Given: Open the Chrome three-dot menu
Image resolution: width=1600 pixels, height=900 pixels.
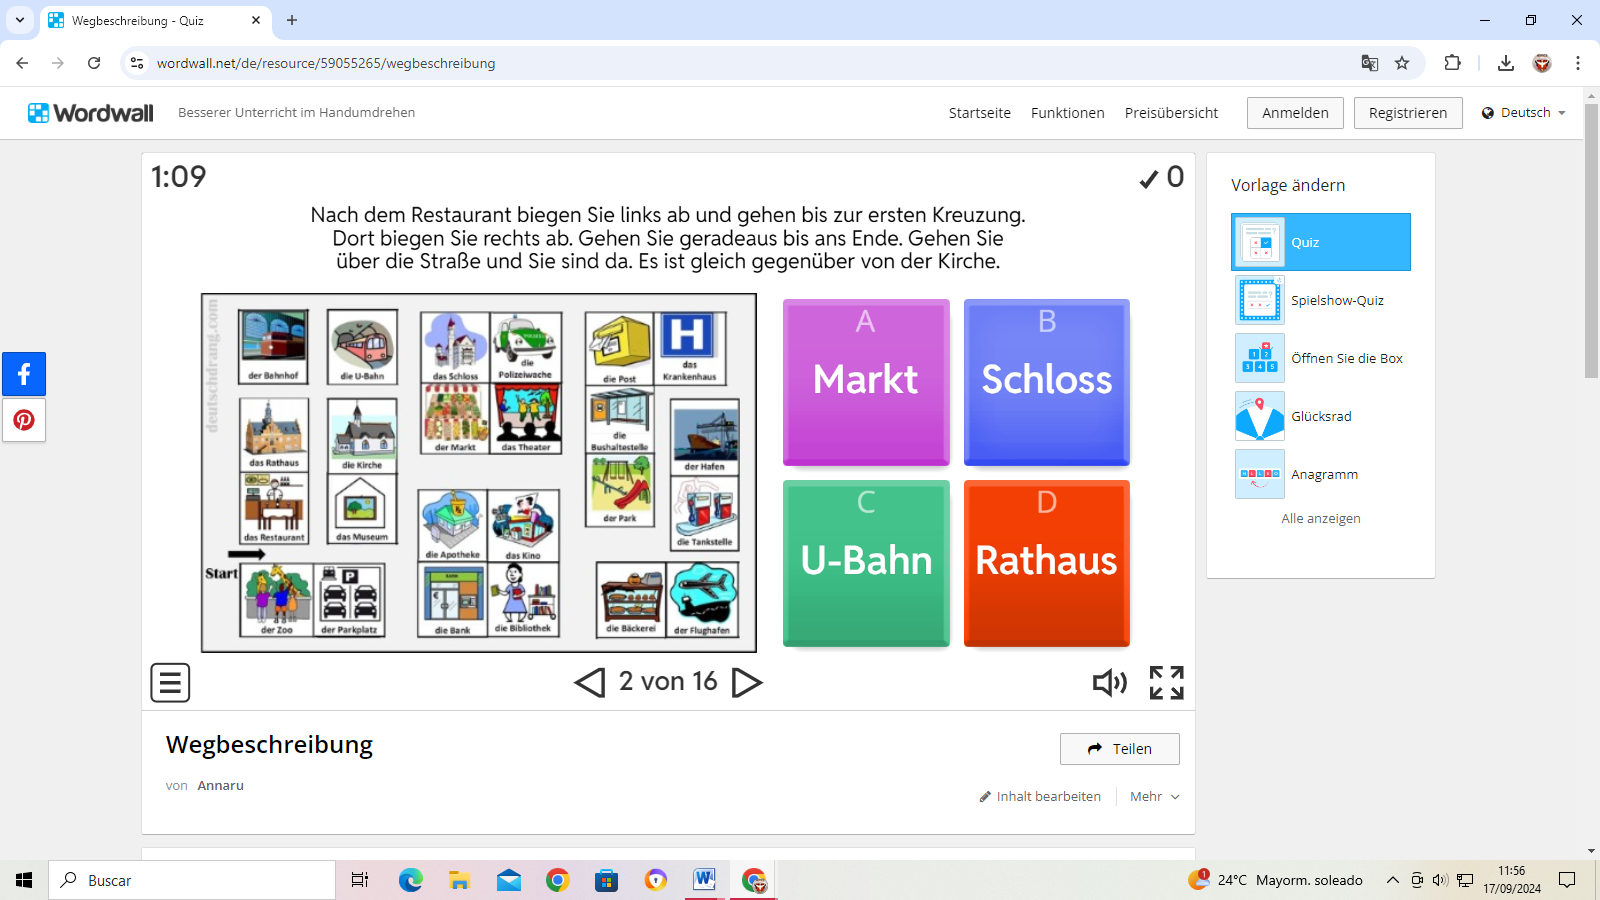Looking at the screenshot, I should (x=1578, y=63).
